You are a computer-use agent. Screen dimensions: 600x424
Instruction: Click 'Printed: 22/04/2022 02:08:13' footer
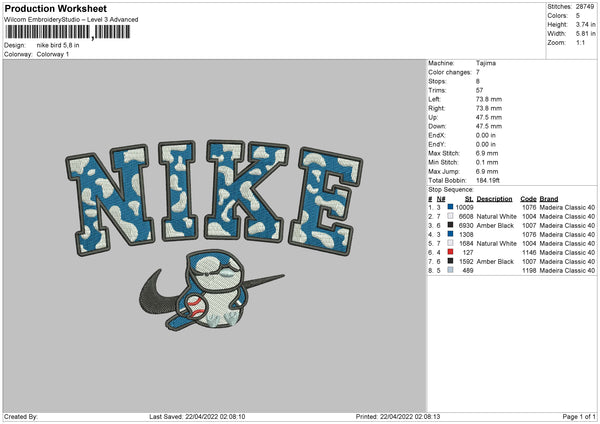point(398,416)
